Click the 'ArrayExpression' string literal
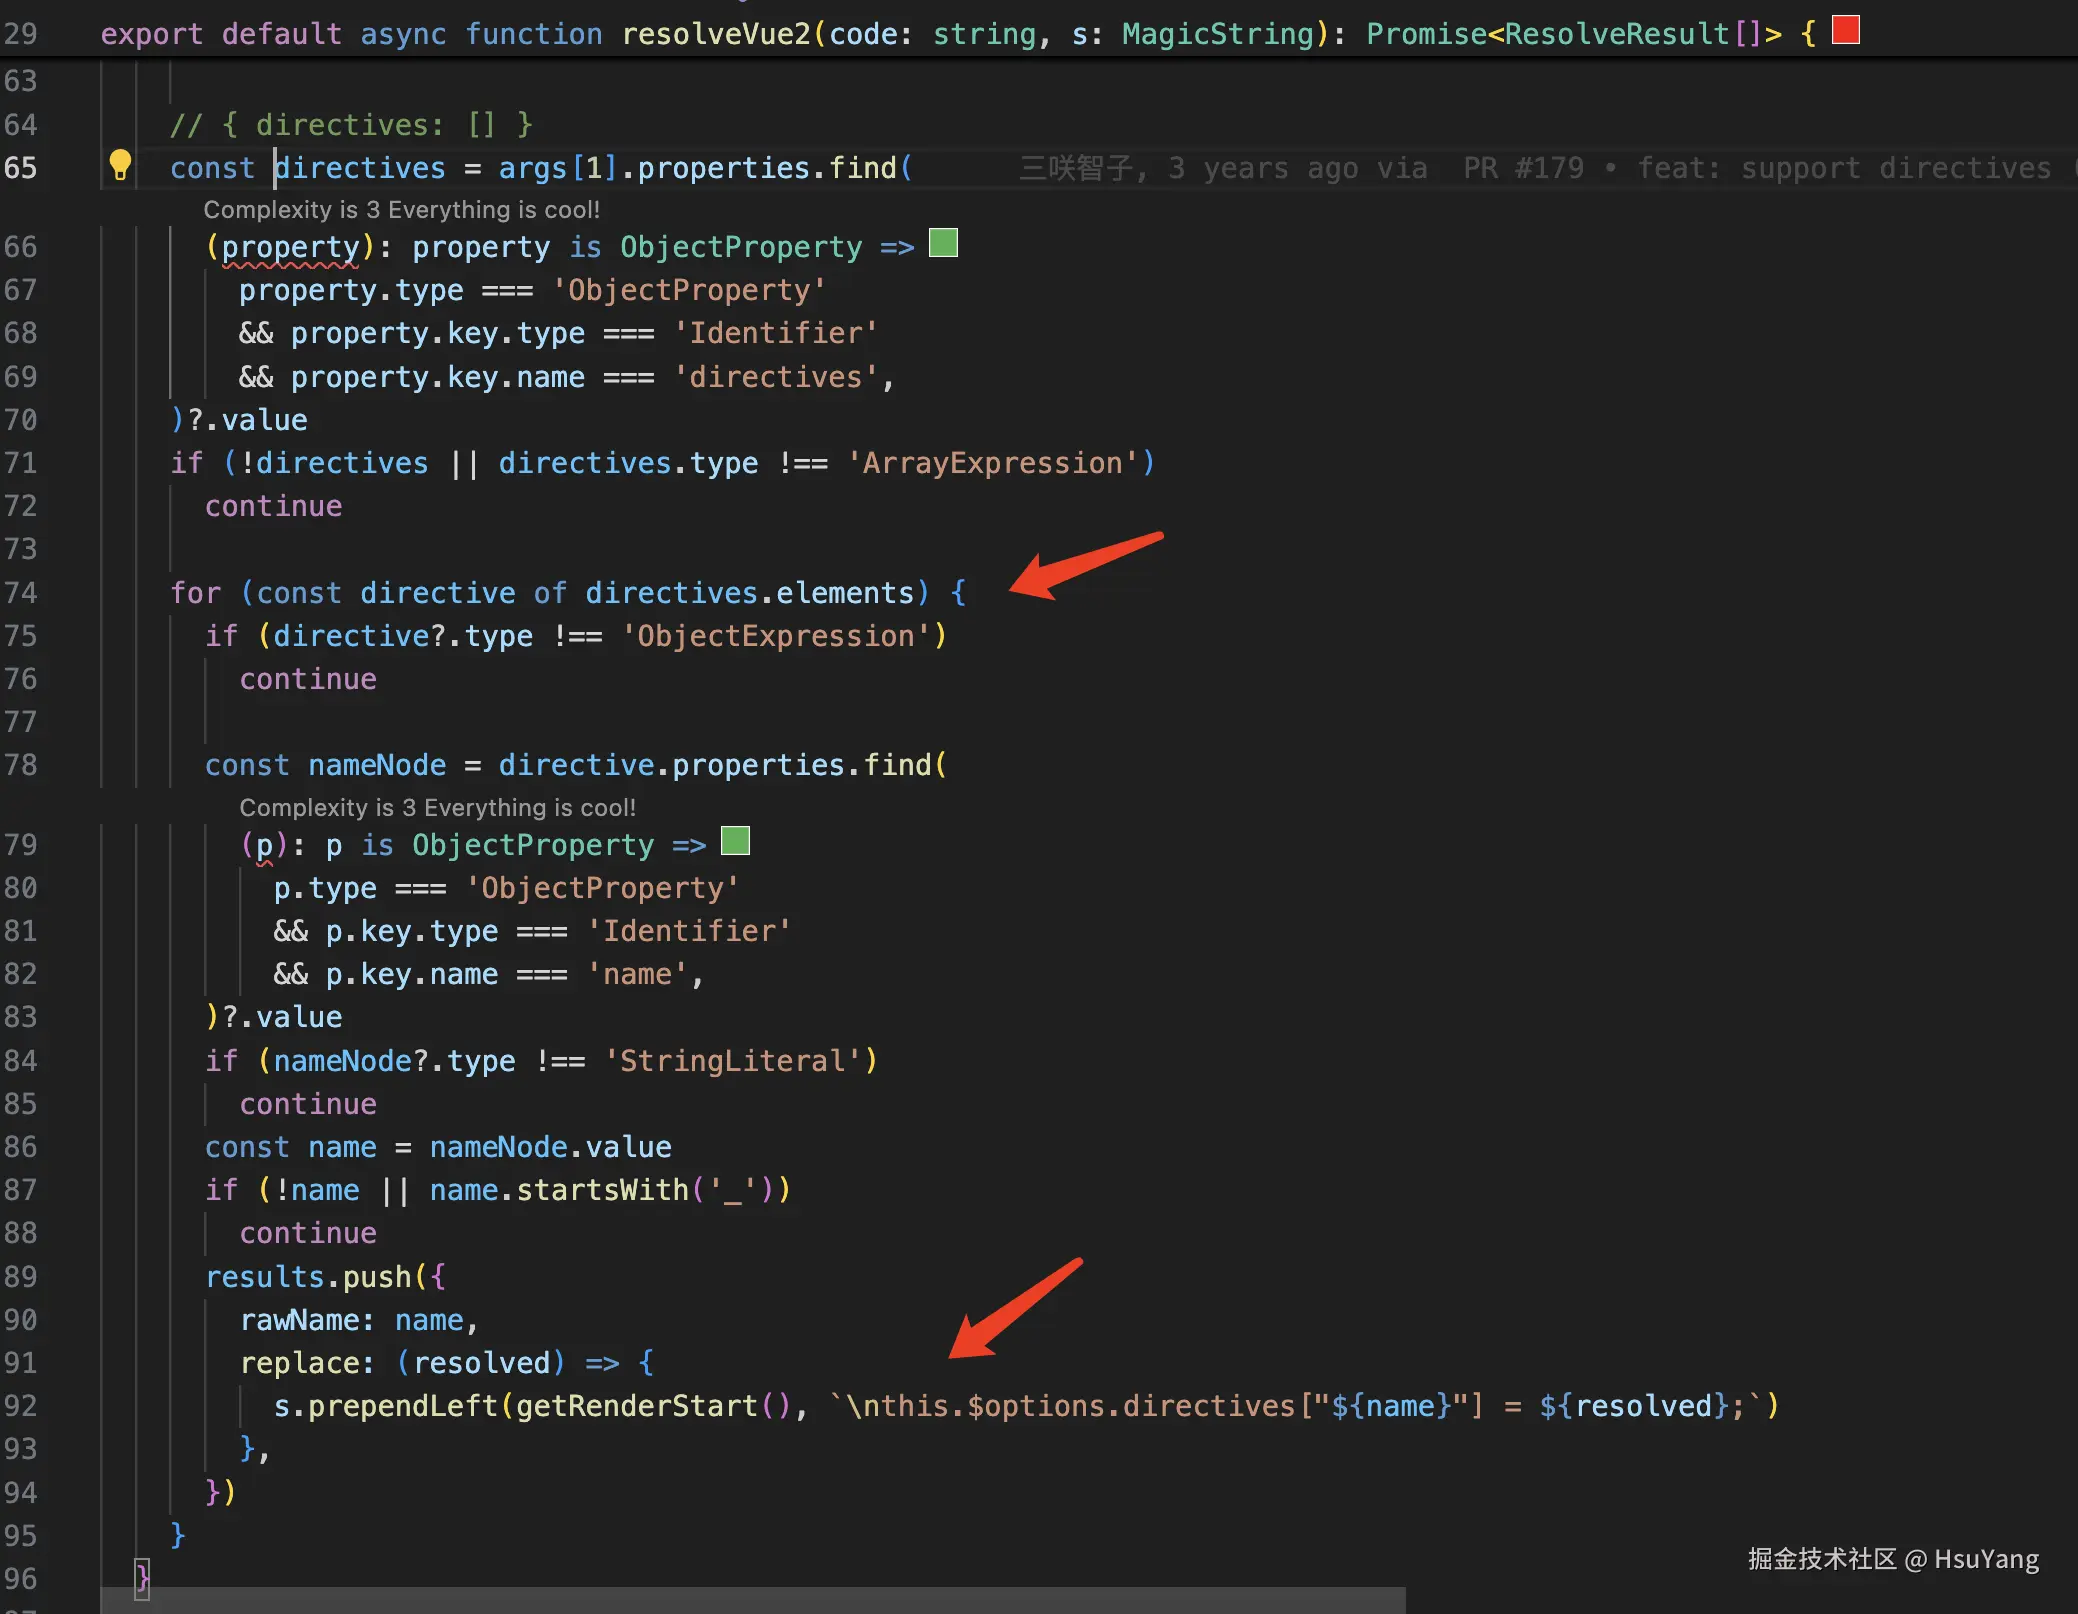 click(992, 463)
